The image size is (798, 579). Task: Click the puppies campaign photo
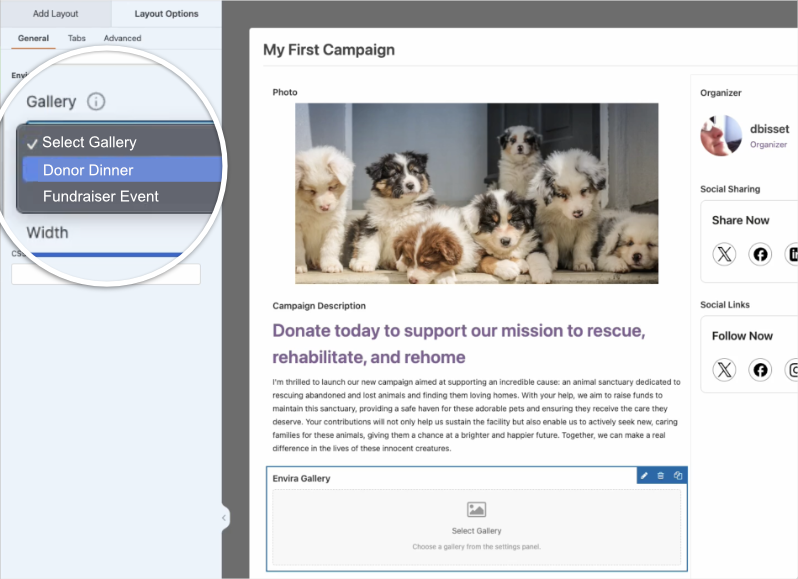click(x=476, y=193)
